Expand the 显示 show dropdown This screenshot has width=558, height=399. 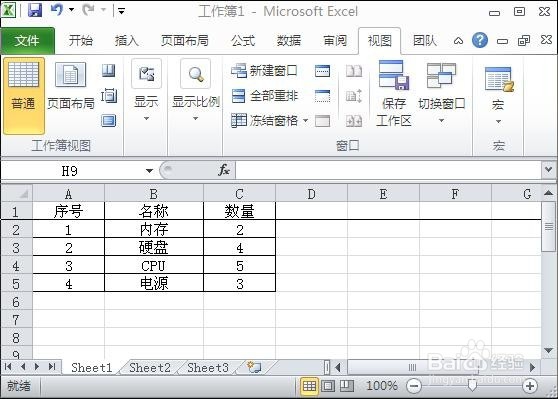146,91
